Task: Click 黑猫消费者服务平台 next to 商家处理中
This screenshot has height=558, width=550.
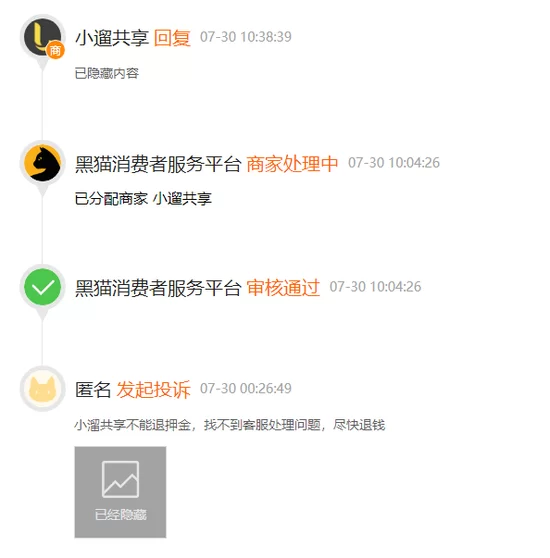Action: 158,164
